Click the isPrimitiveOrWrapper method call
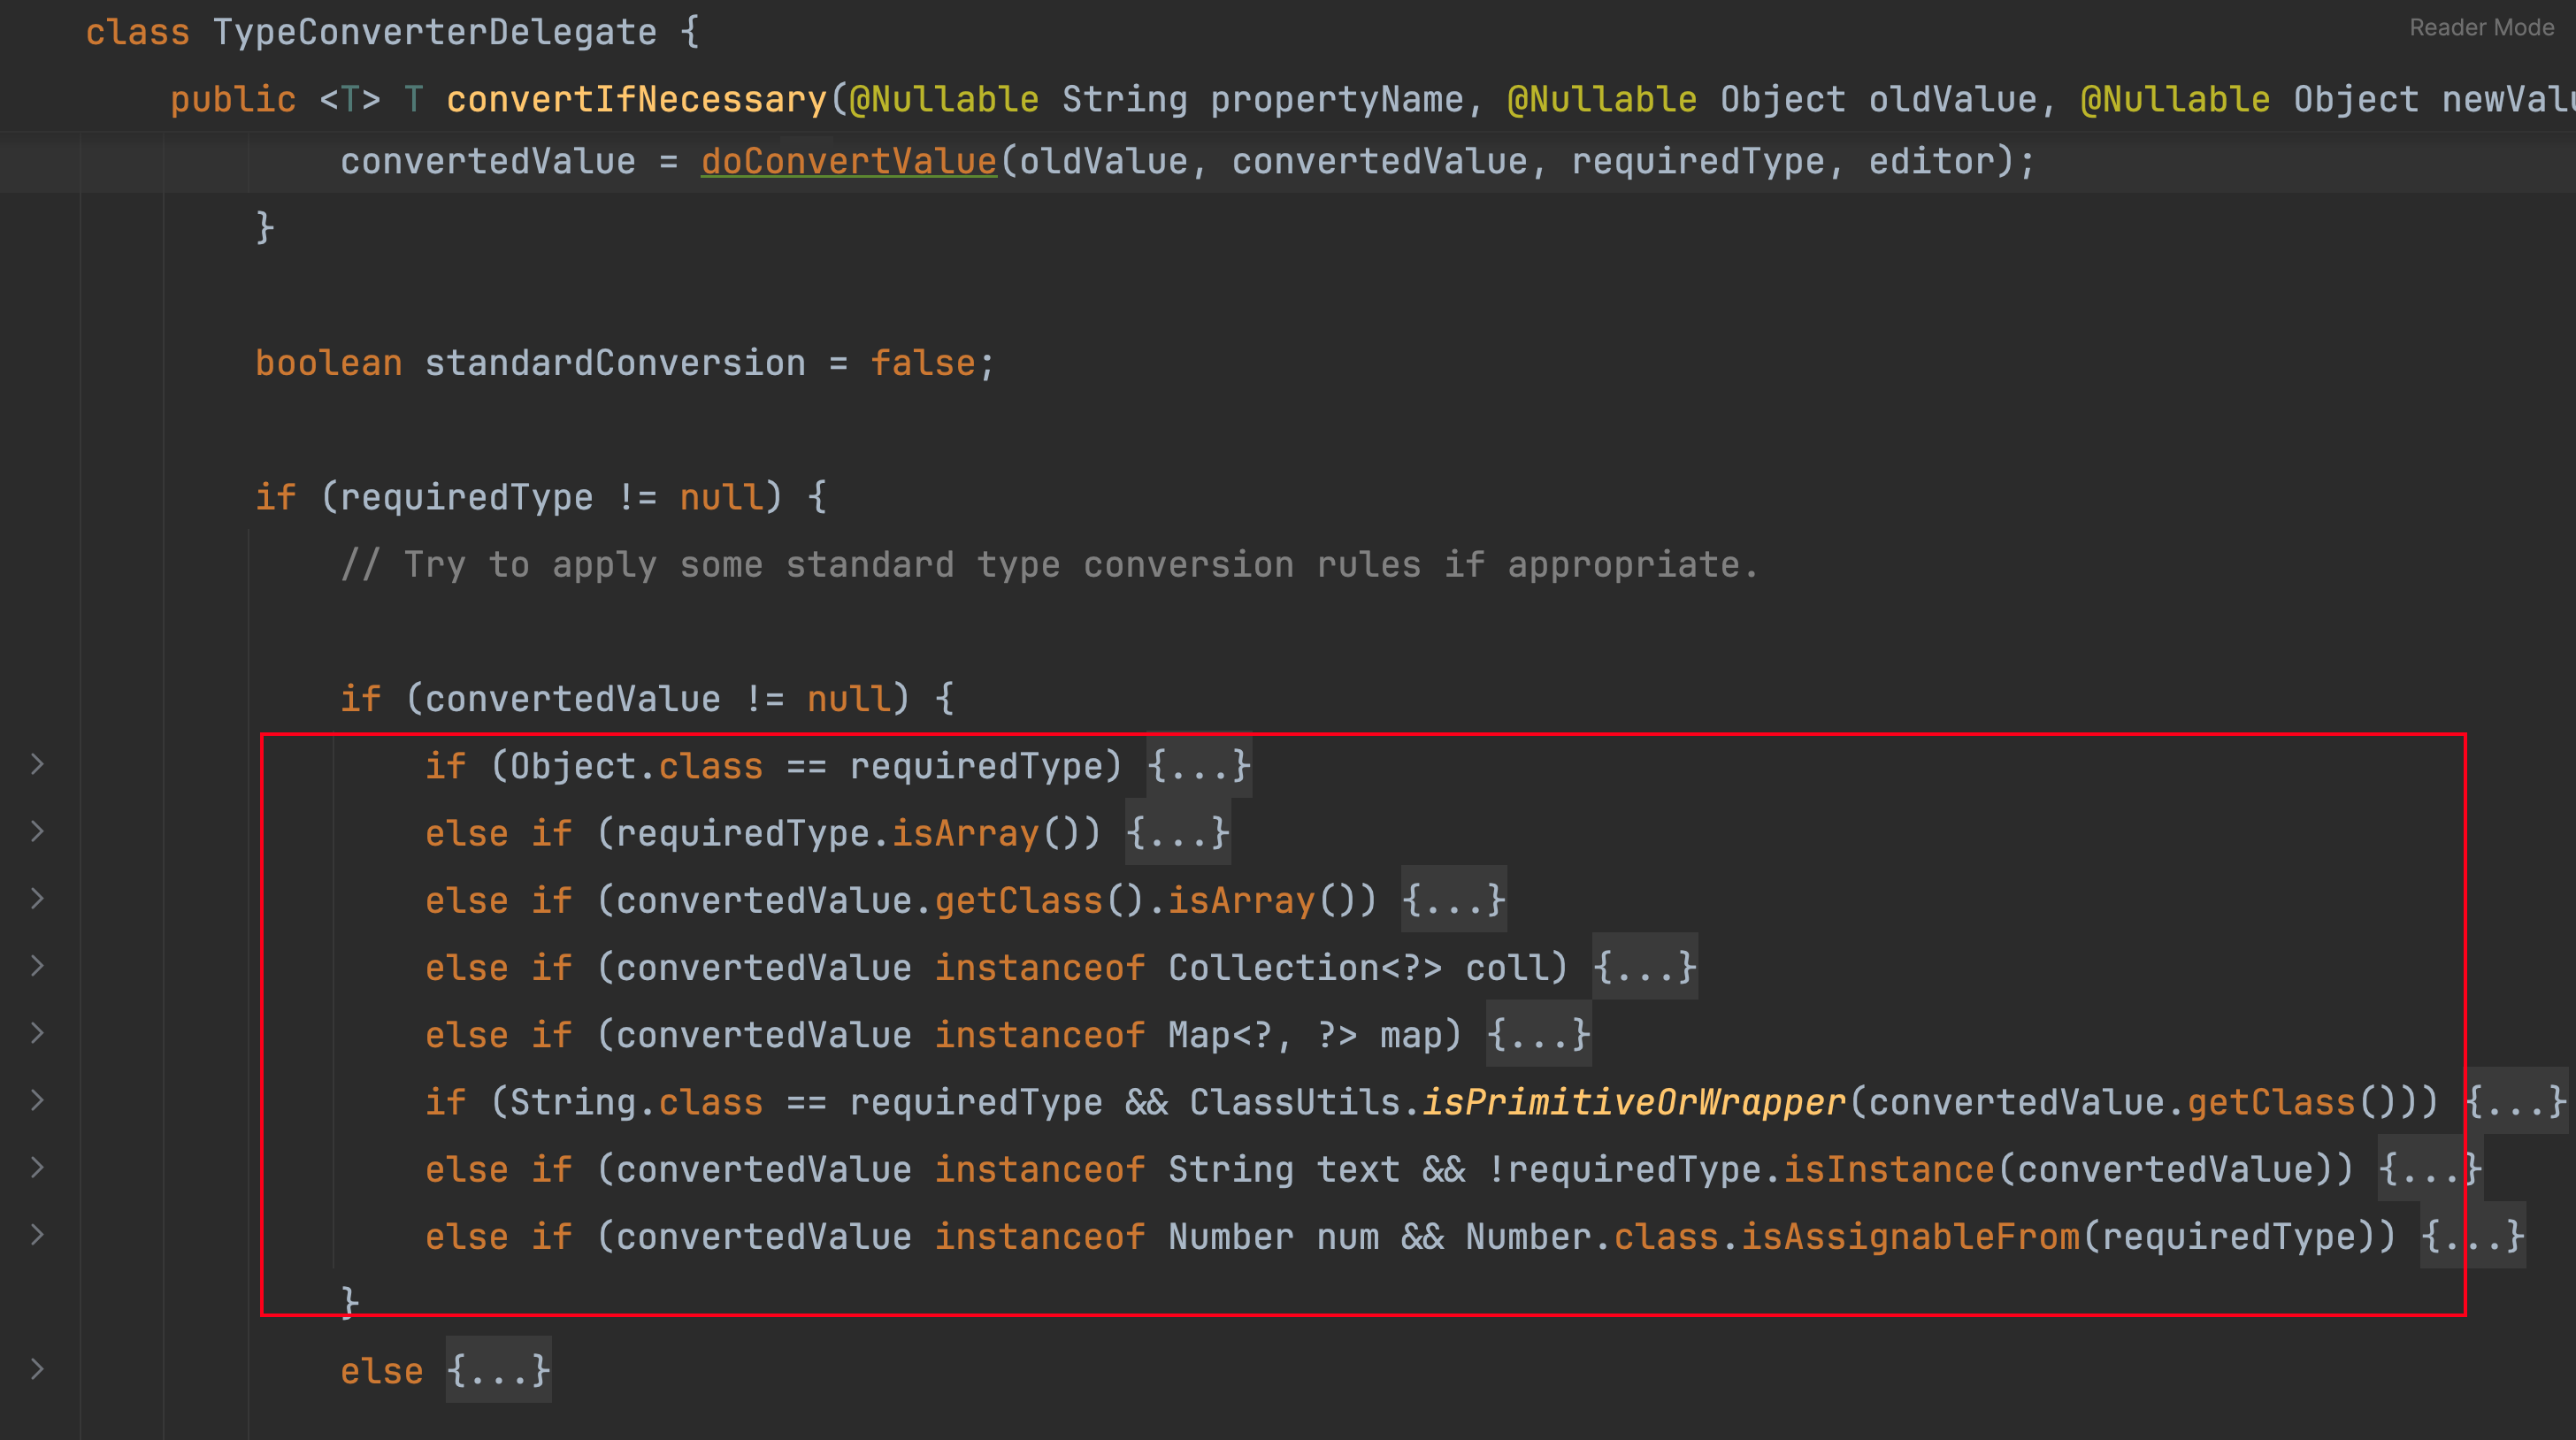This screenshot has height=1440, width=2576. click(1633, 1103)
